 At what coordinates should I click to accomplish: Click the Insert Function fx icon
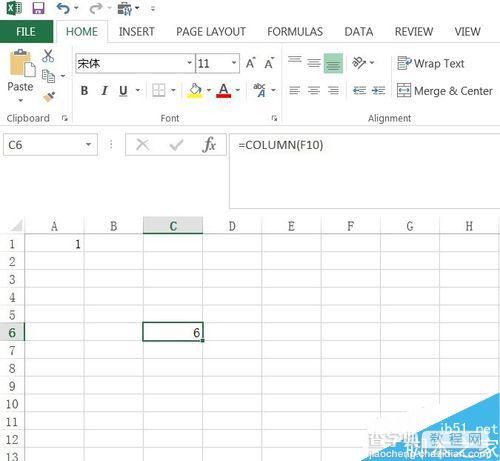click(209, 145)
